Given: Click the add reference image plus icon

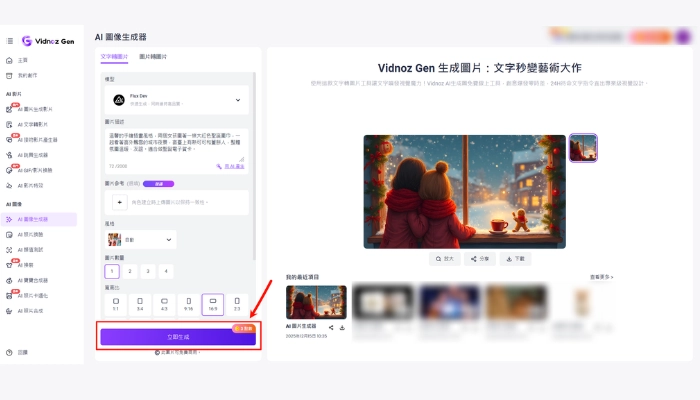Looking at the screenshot, I should [118, 202].
